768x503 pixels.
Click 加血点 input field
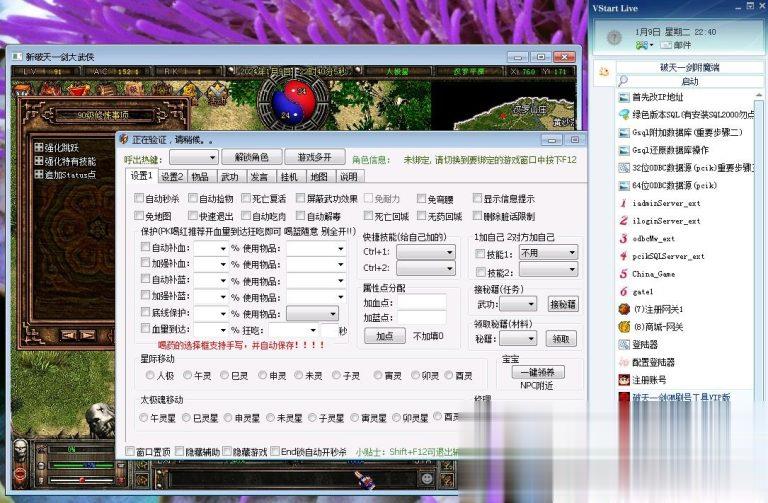point(421,302)
